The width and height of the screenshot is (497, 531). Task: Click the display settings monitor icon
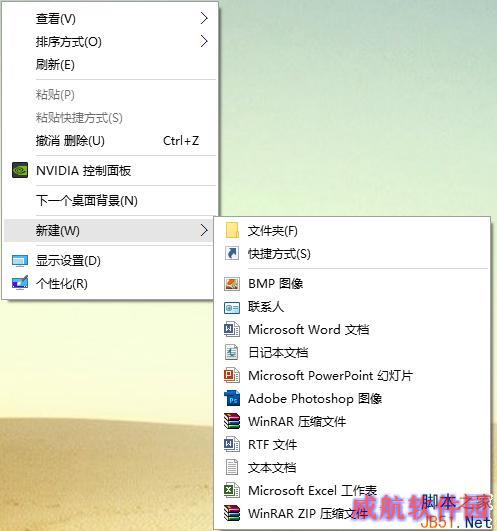point(20,261)
